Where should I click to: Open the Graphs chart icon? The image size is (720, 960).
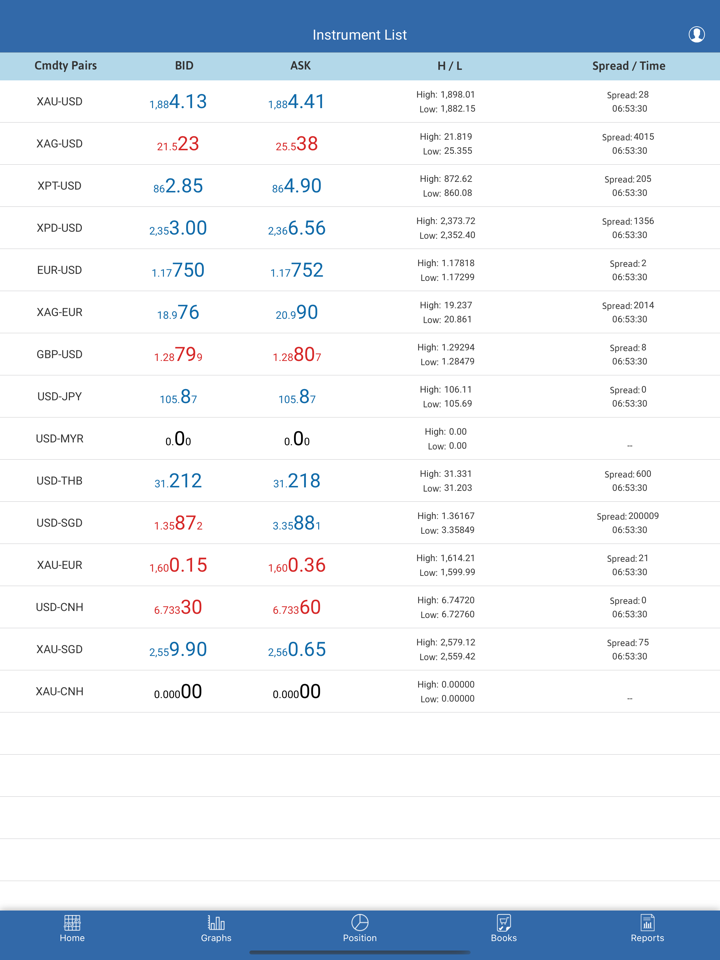pos(216,923)
